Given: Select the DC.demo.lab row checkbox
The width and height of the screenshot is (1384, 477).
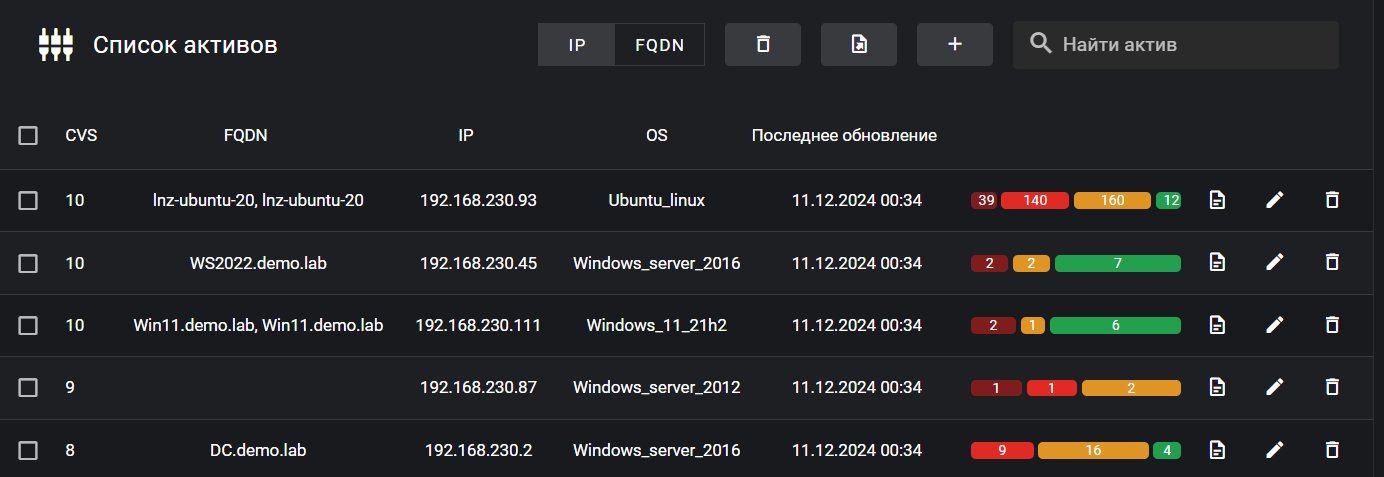Looking at the screenshot, I should (x=28, y=450).
